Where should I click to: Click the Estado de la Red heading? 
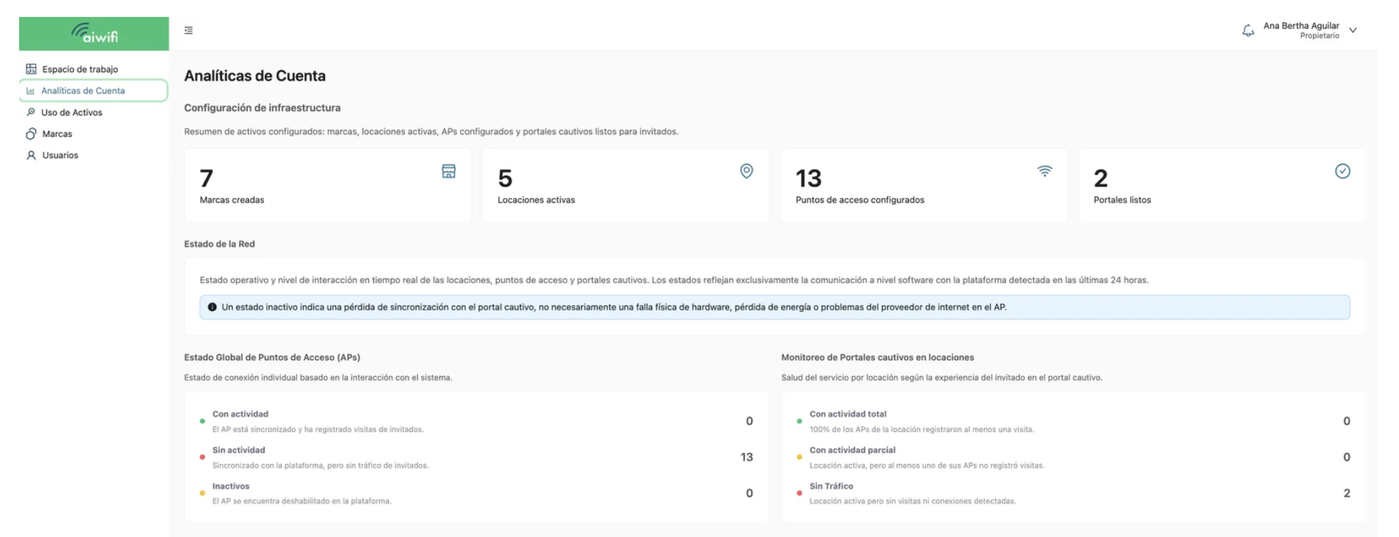219,243
